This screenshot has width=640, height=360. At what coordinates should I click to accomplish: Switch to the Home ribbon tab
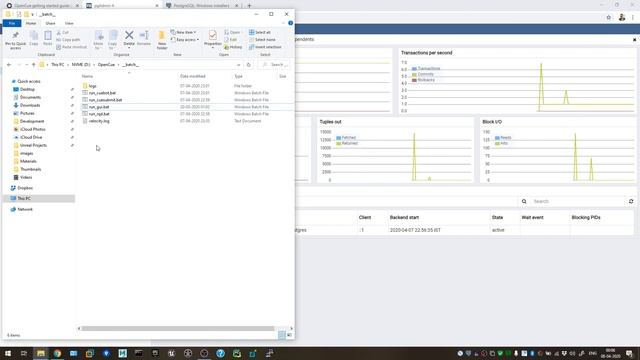31,23
